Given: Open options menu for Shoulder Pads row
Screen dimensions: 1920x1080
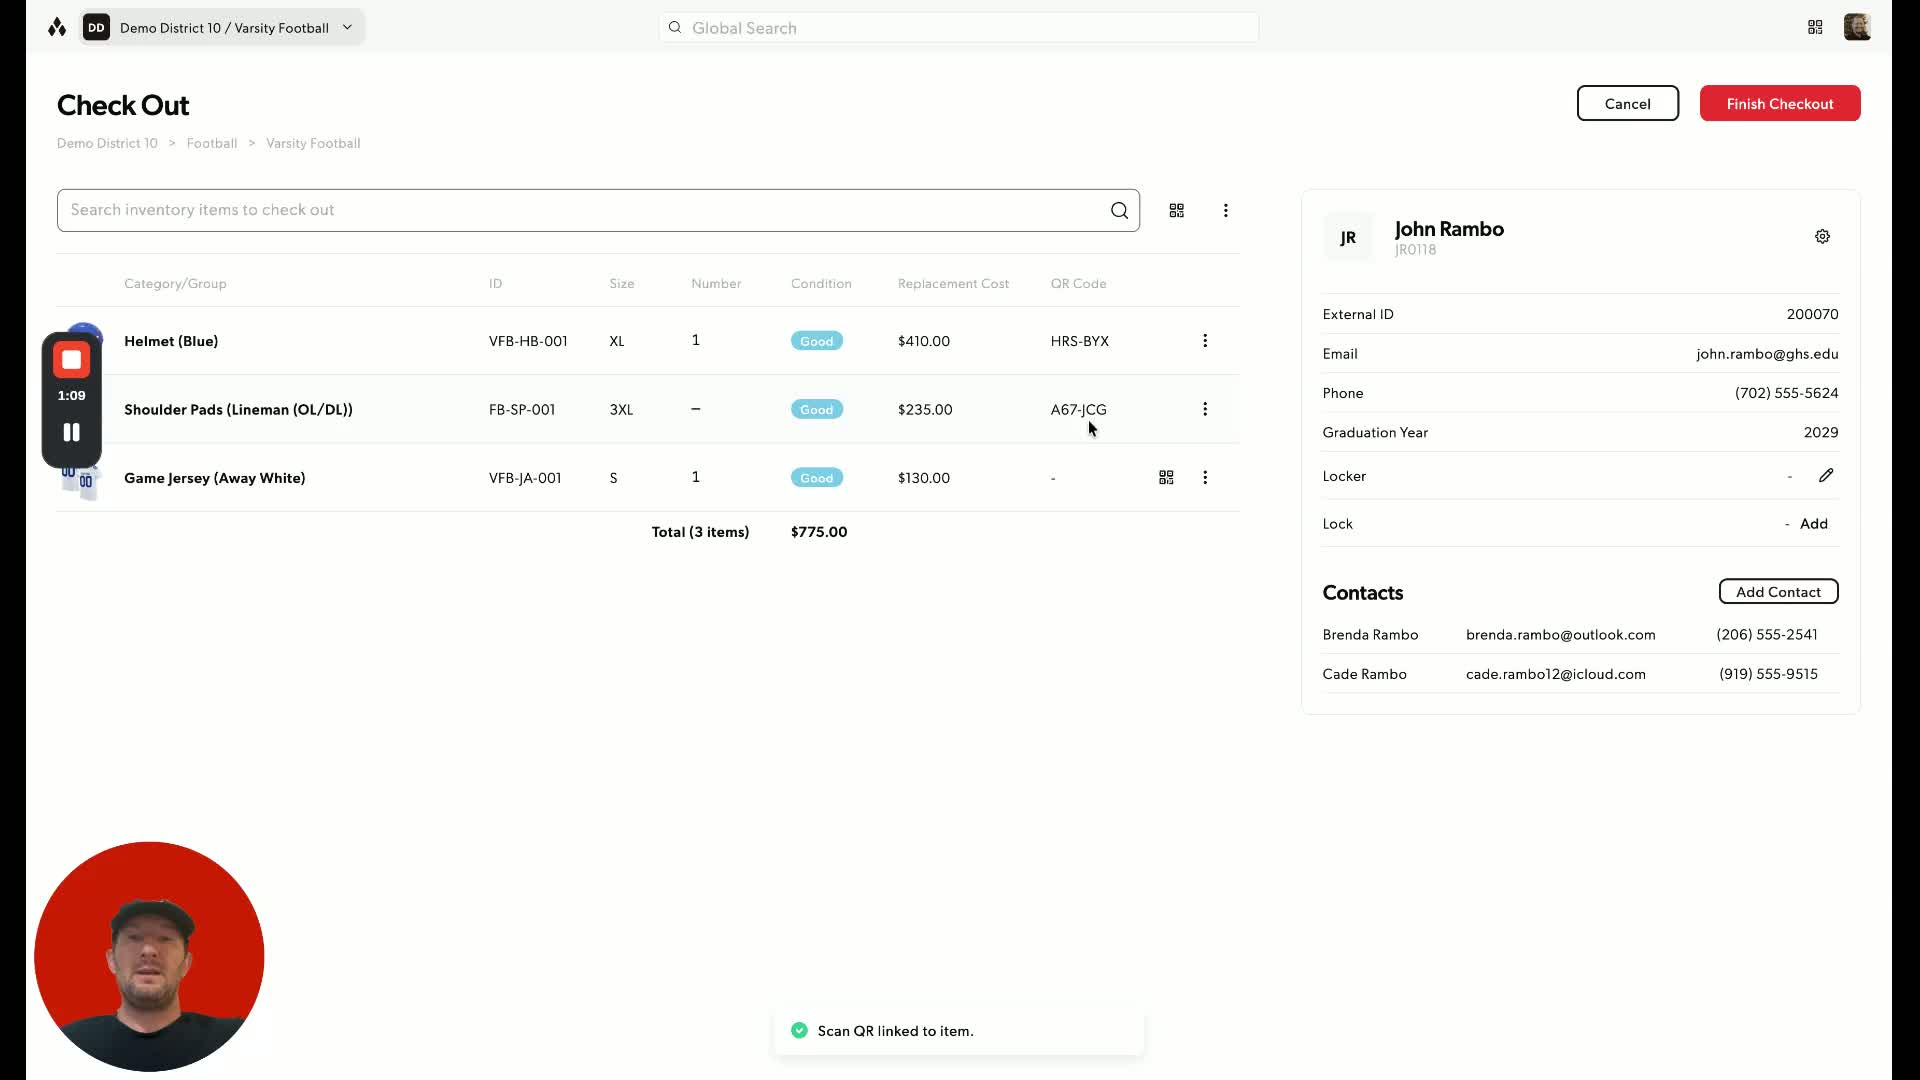Looking at the screenshot, I should [x=1205, y=409].
